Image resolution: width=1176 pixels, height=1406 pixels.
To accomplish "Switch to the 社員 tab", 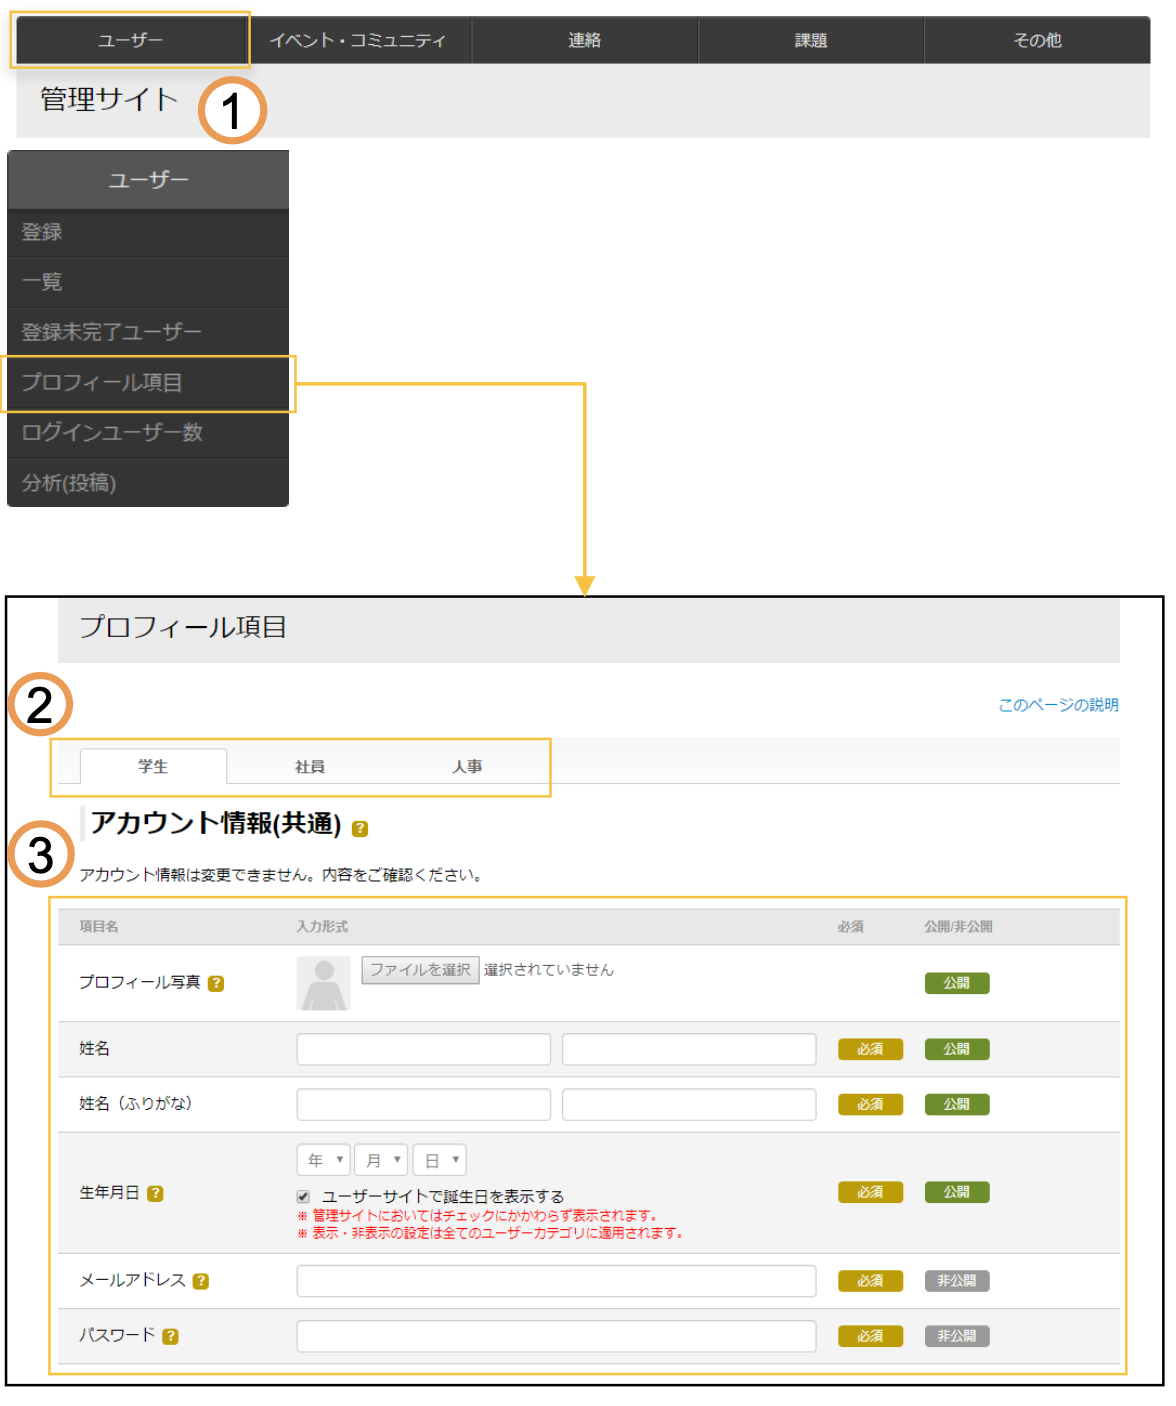I will tap(310, 766).
